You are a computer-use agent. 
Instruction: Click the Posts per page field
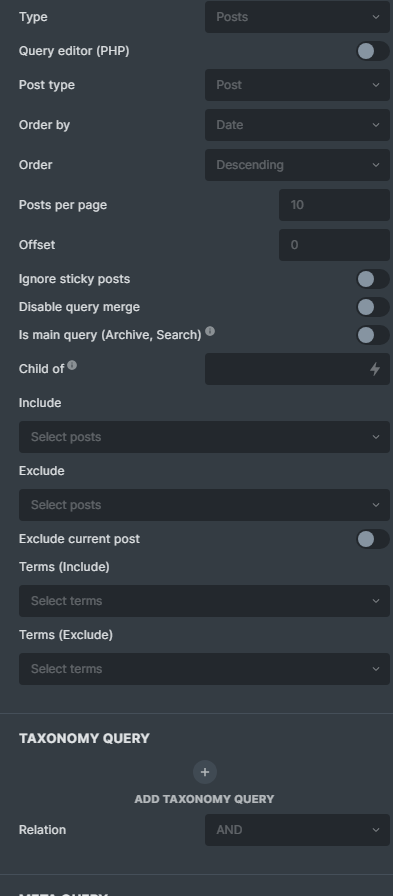[x=334, y=205]
